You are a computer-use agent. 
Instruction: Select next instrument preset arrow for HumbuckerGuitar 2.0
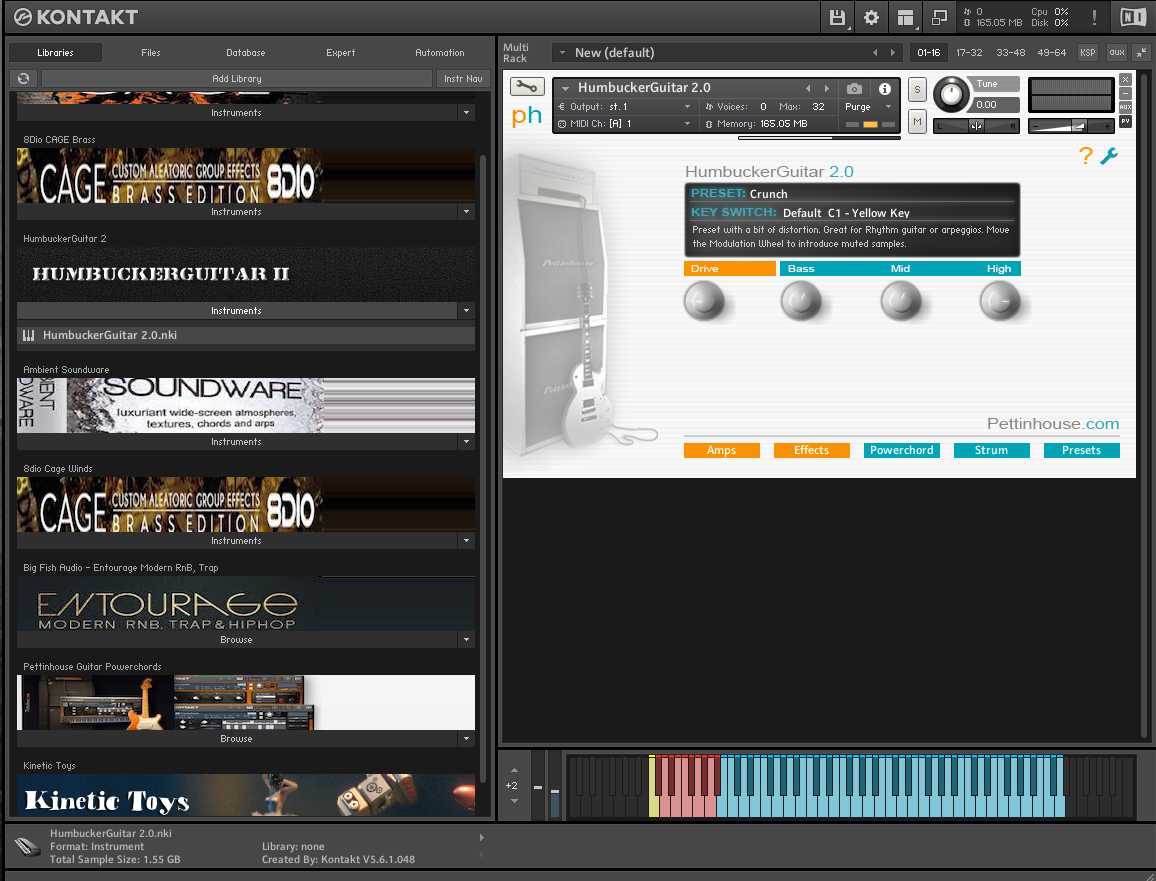pos(826,88)
